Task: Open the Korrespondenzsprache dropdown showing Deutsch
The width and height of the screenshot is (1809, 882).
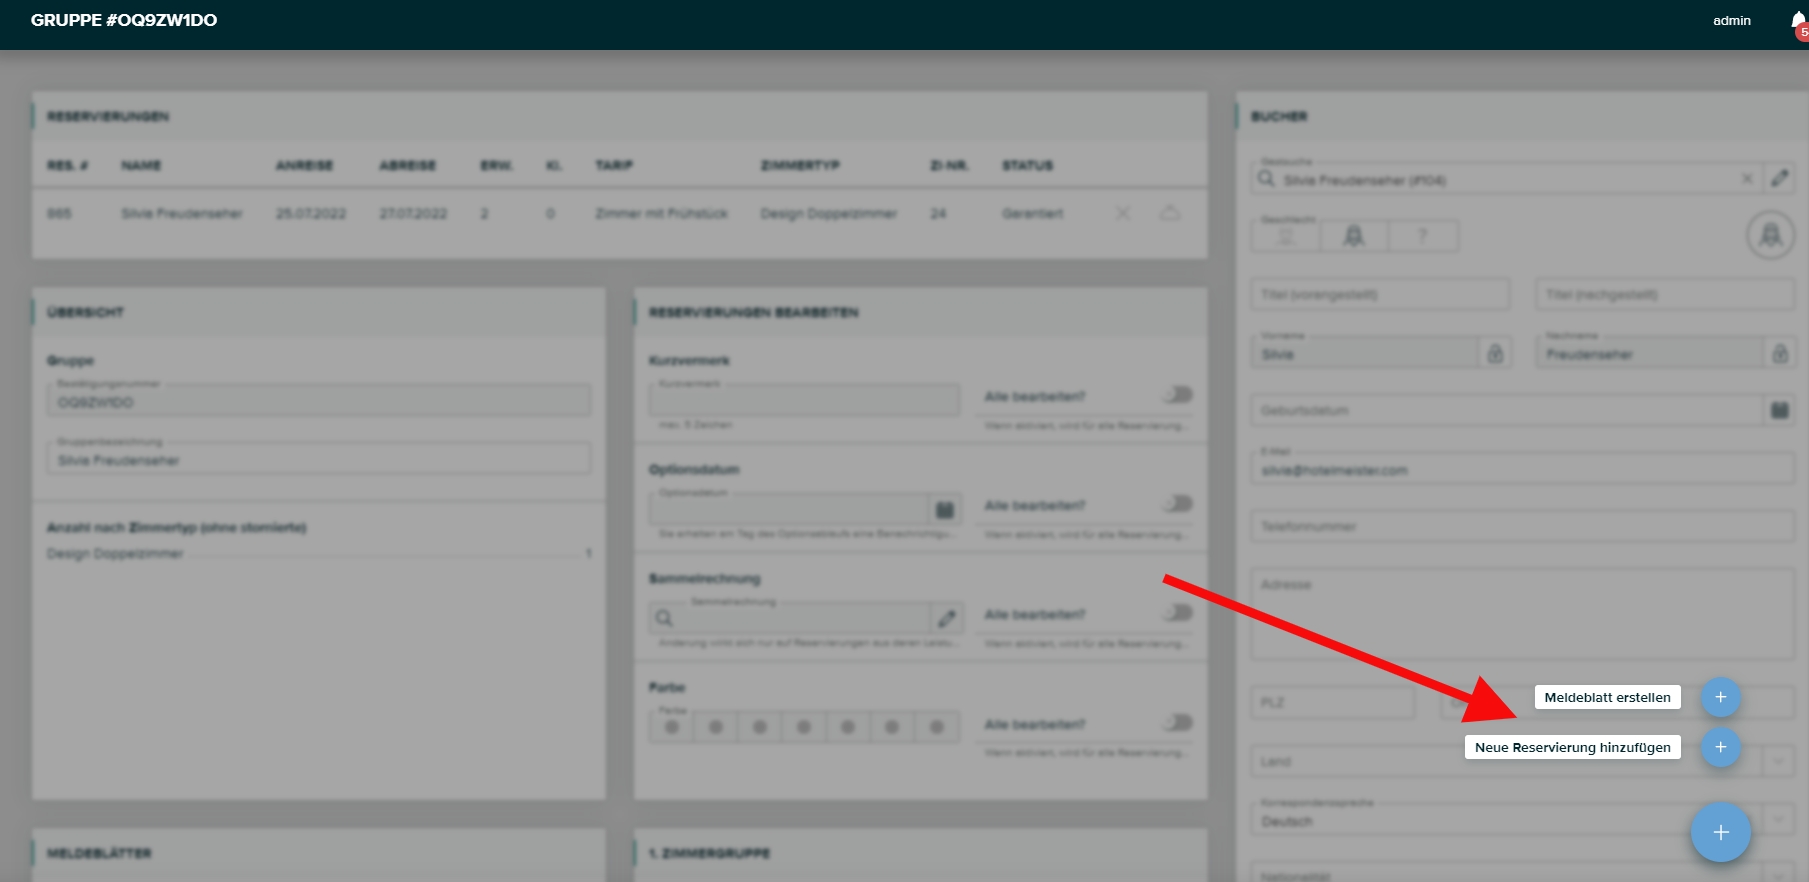Action: [x=1777, y=820]
